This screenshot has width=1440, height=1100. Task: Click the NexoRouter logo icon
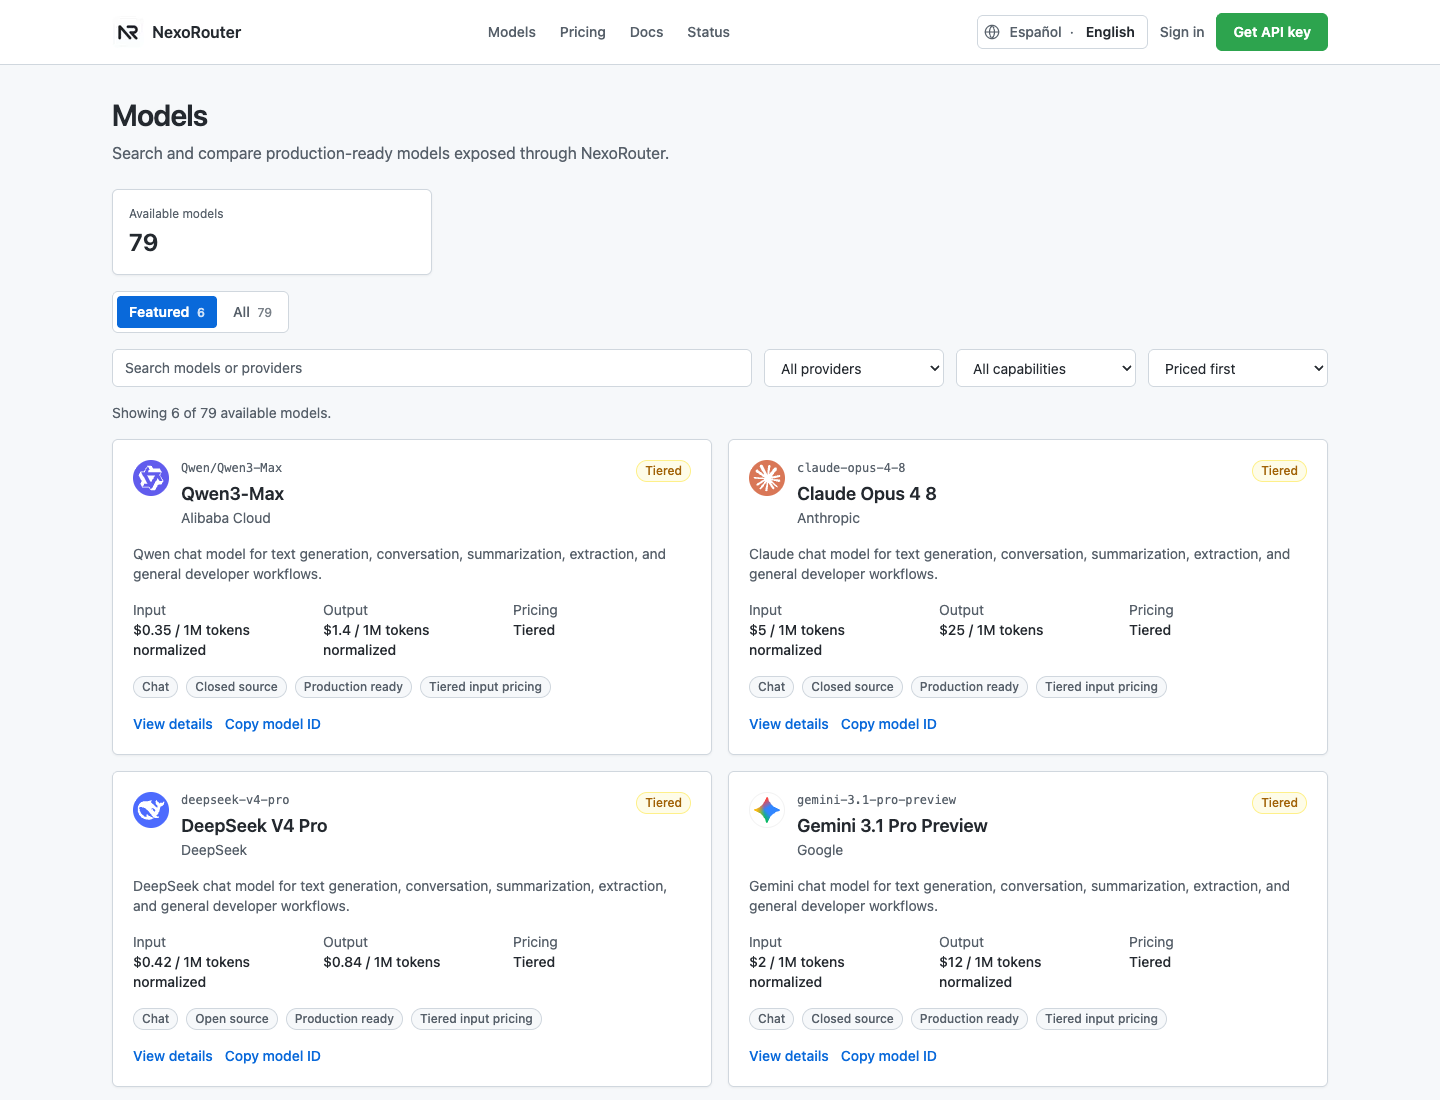coord(128,32)
